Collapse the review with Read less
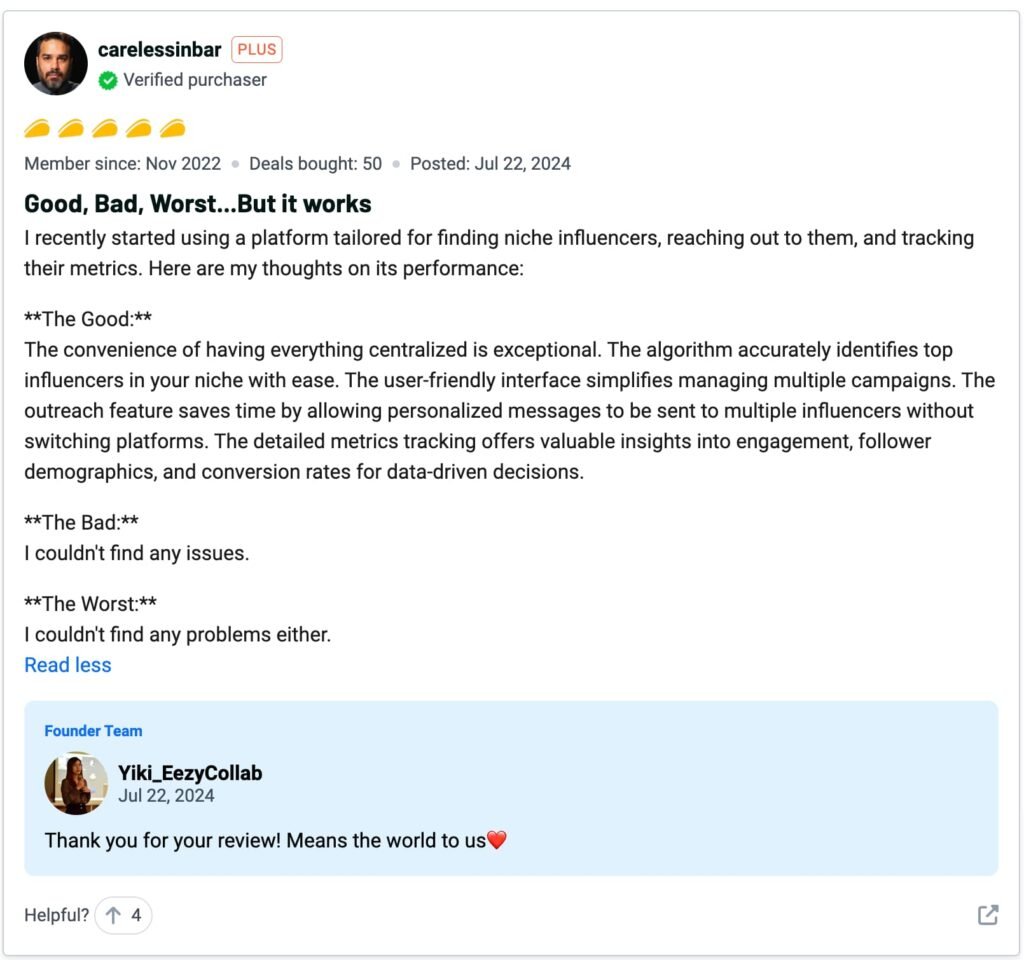The width and height of the screenshot is (1024, 960). 68,665
